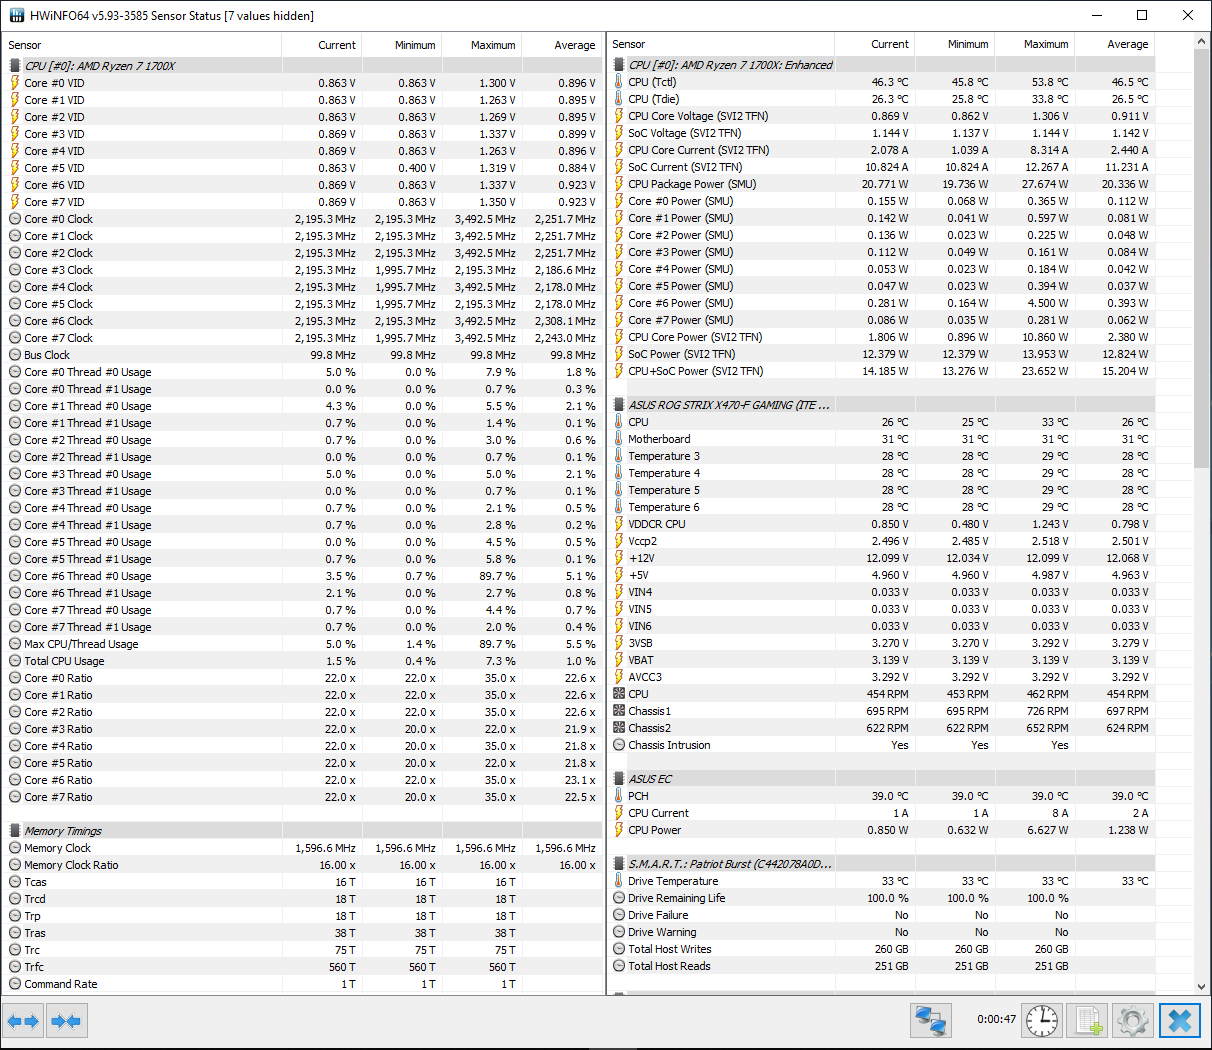Click the Total CPU Usage icon
The height and width of the screenshot is (1050, 1212).
pyautogui.click(x=15, y=661)
